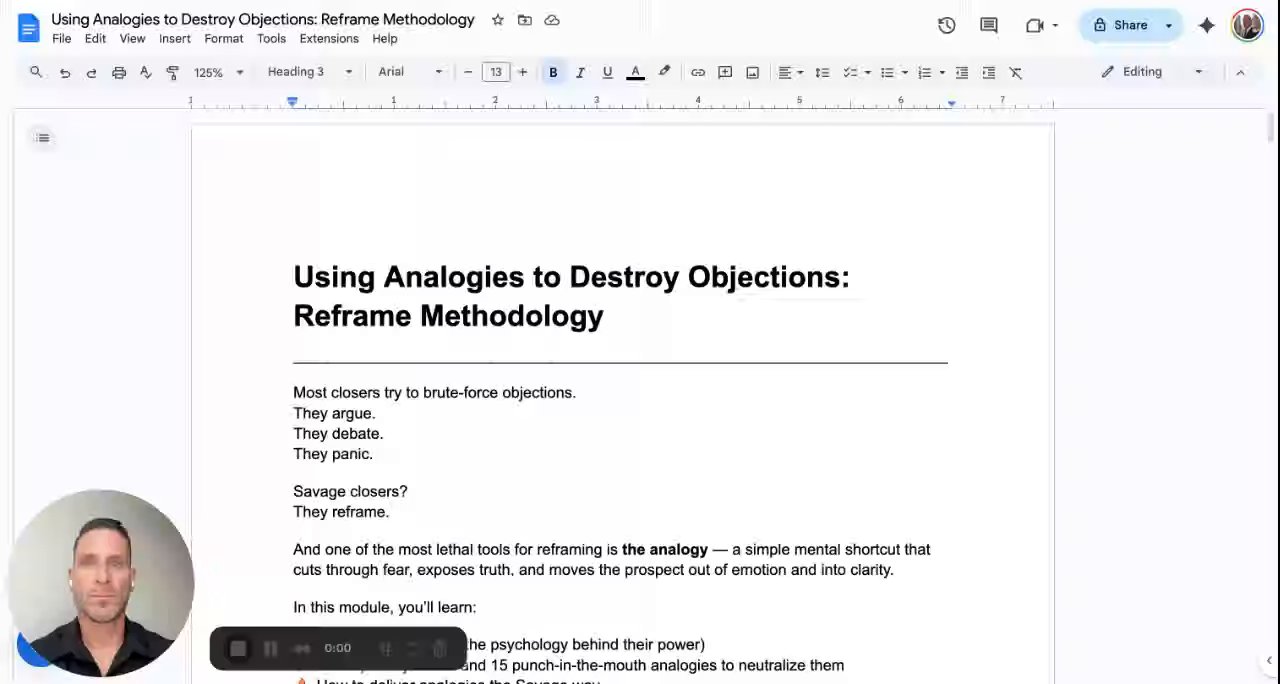Print the document

coord(119,72)
